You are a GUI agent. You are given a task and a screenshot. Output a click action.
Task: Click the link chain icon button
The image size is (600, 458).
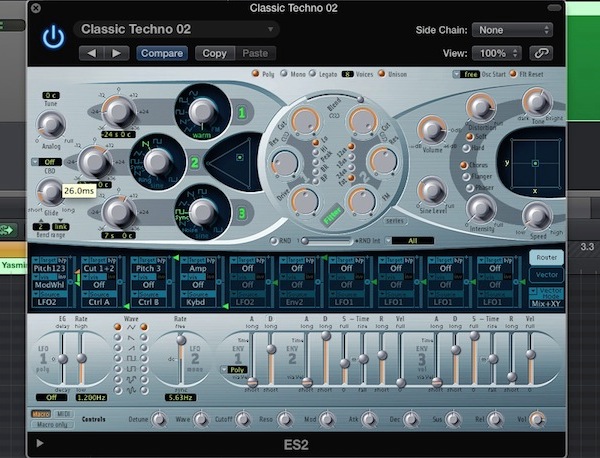coord(541,53)
